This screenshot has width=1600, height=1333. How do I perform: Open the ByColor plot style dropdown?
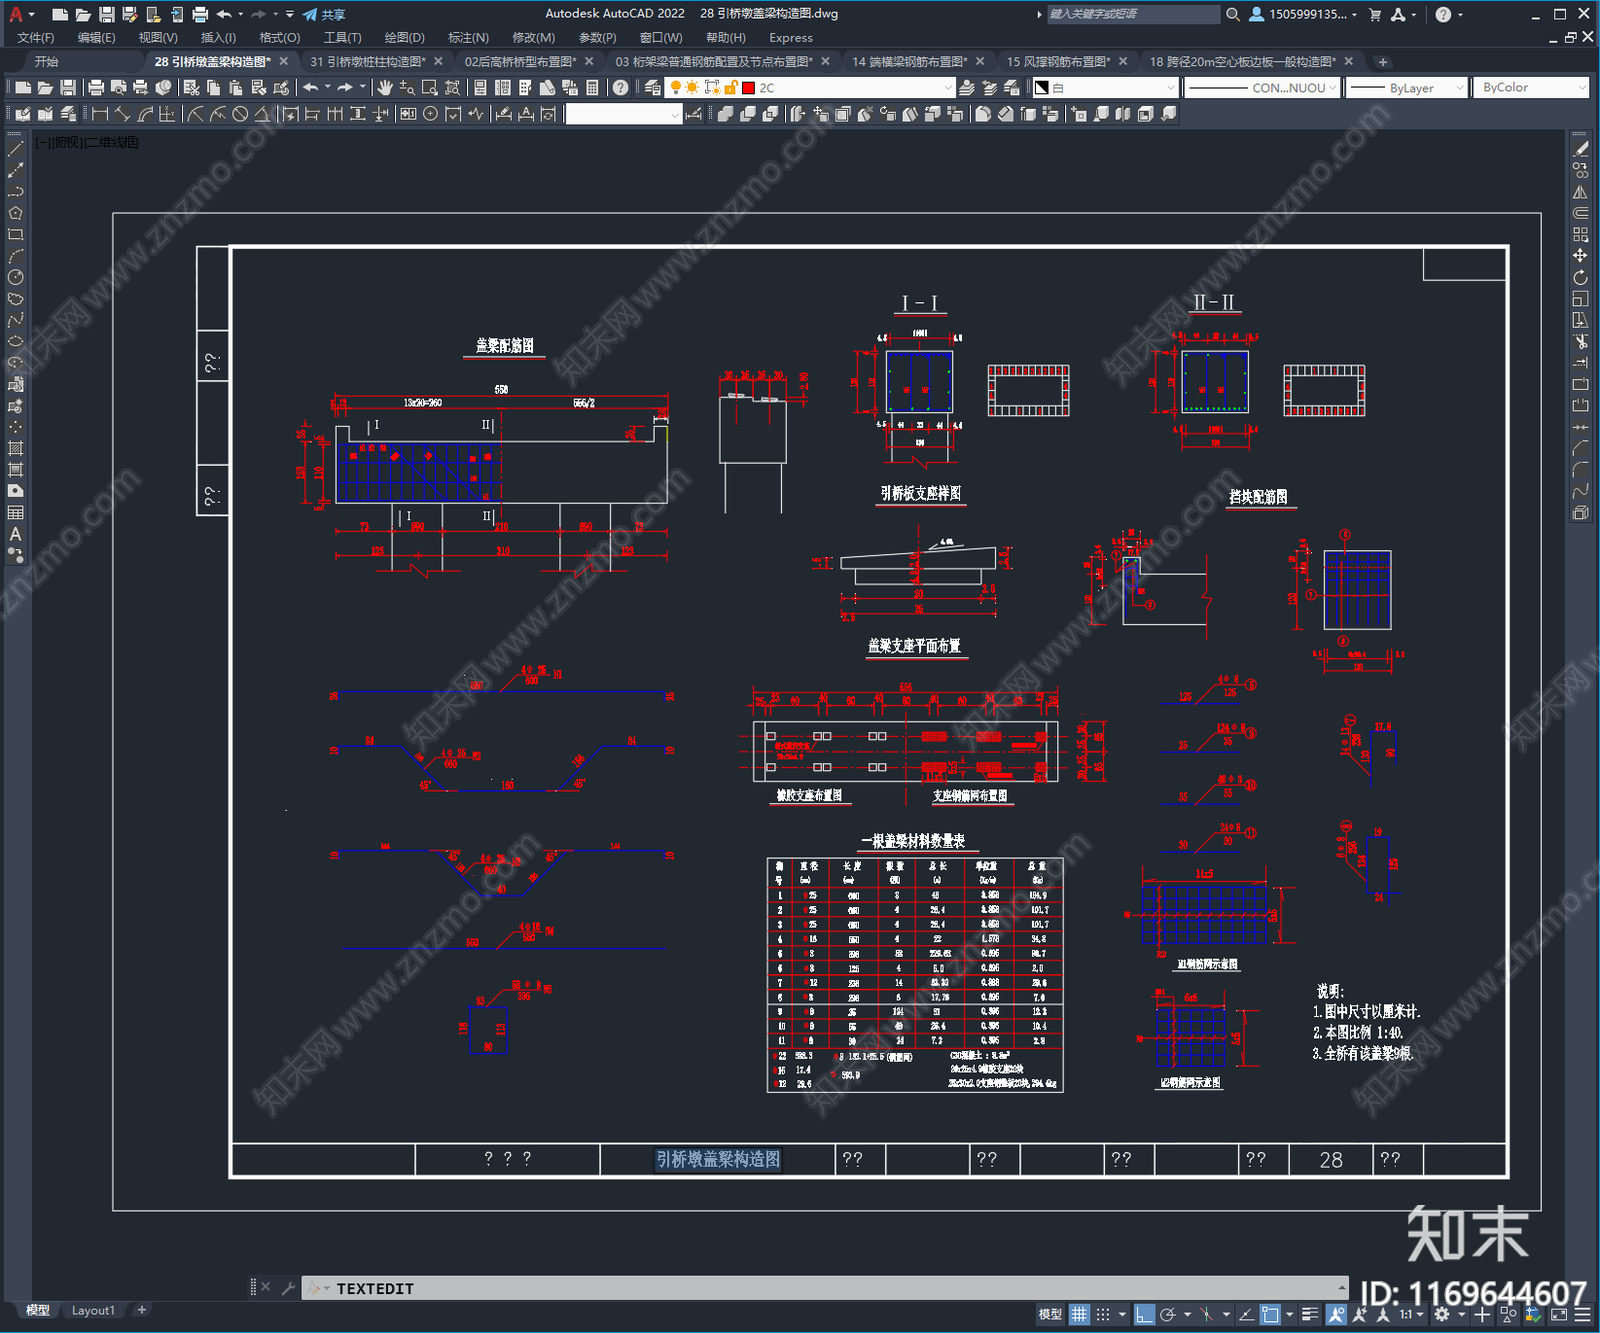1531,88
